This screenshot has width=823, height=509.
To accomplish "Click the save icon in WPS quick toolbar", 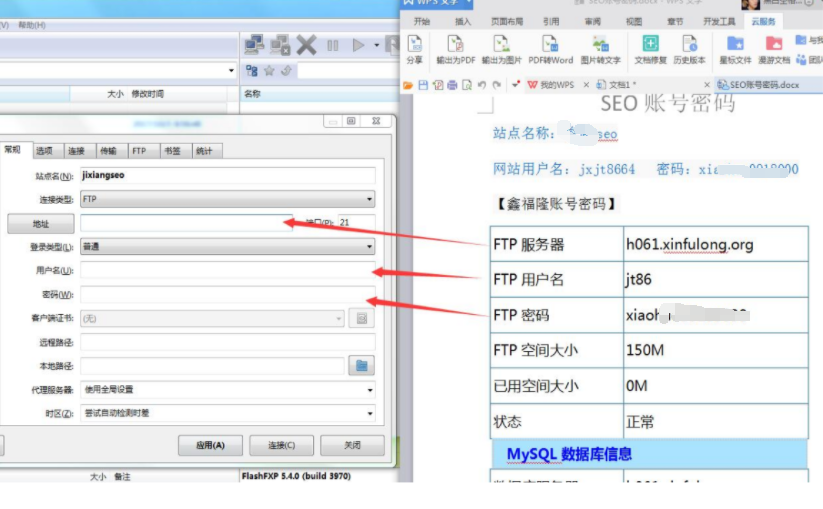I will pyautogui.click(x=423, y=85).
